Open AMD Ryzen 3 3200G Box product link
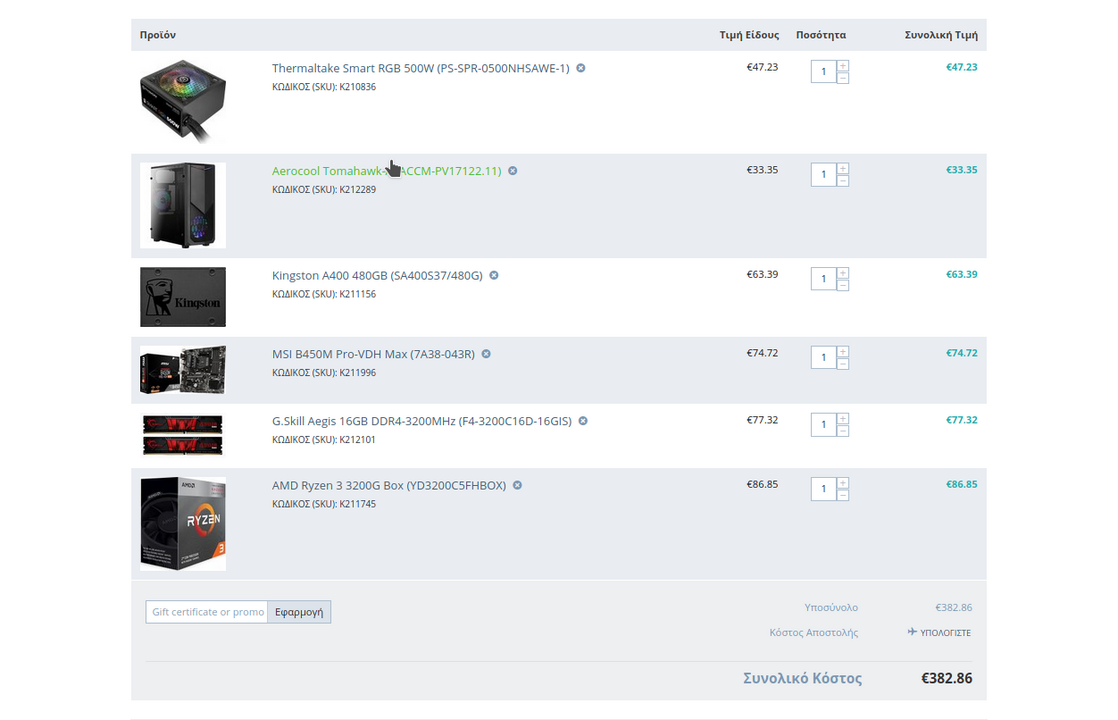 pos(389,485)
